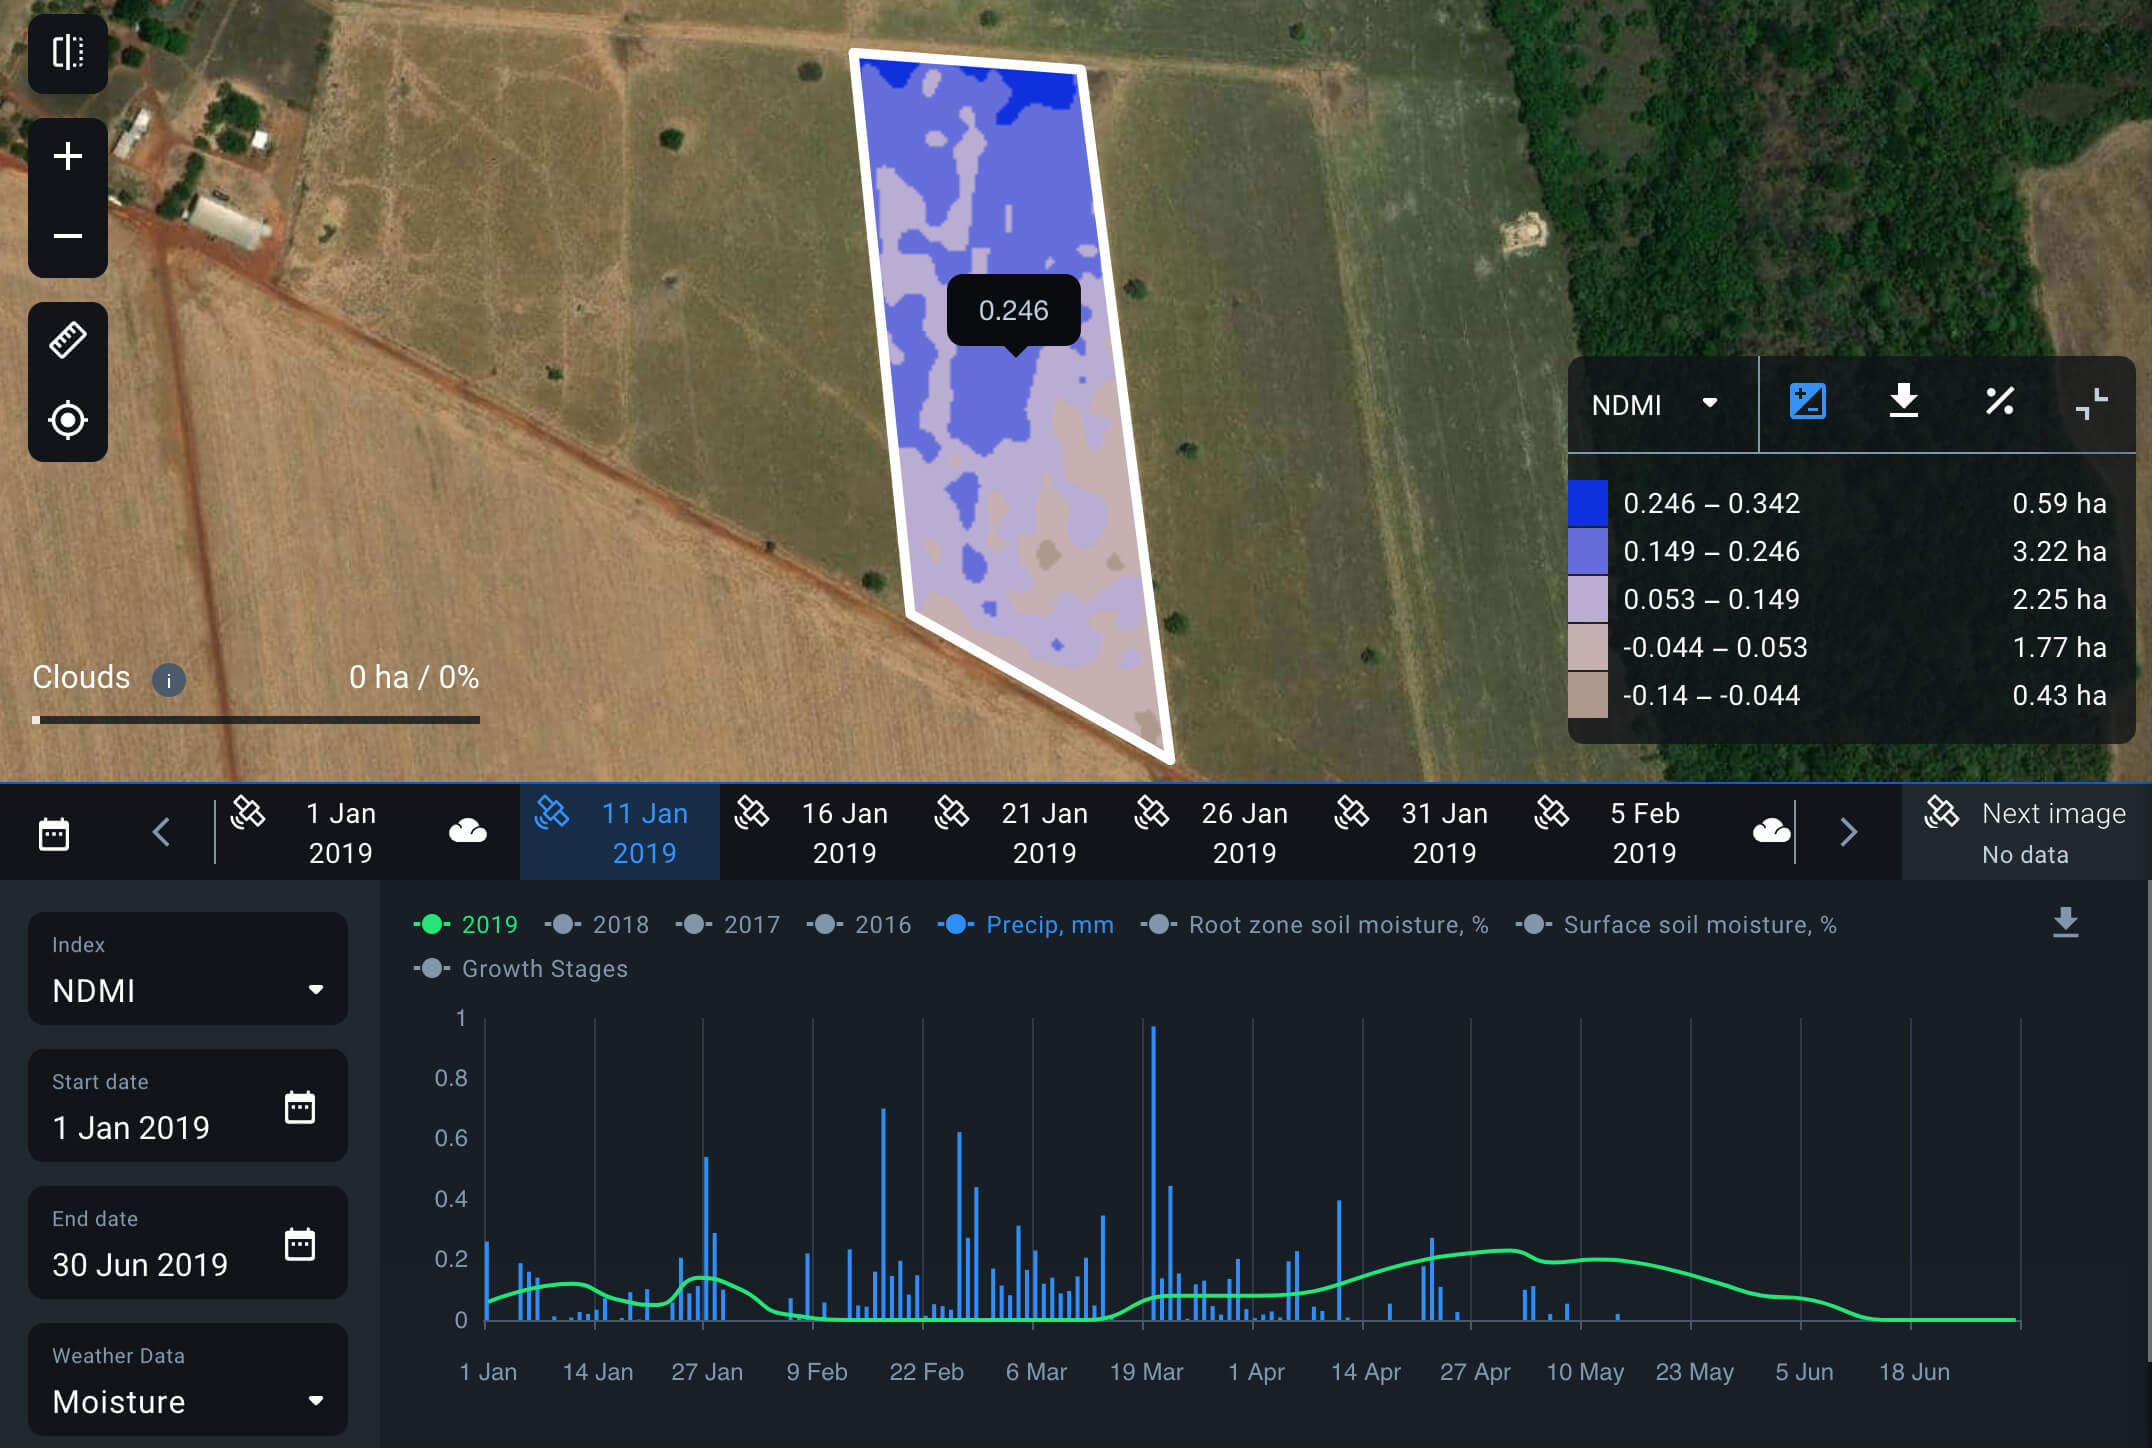Viewport: 2152px width, 1448px height.
Task: Click the 0.246 map value tooltip
Action: (x=1013, y=311)
